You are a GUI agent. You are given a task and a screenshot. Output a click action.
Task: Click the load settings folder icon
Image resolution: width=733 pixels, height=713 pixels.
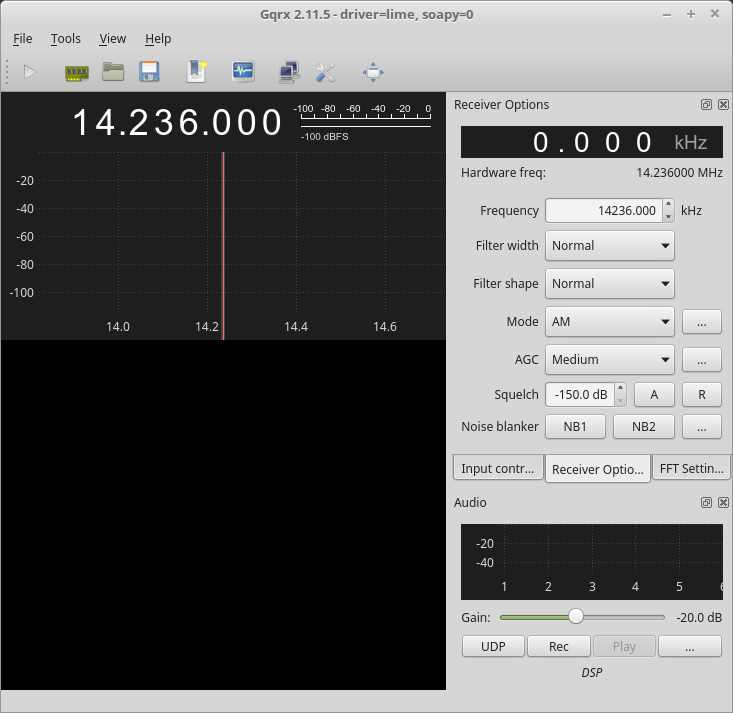pyautogui.click(x=113, y=72)
